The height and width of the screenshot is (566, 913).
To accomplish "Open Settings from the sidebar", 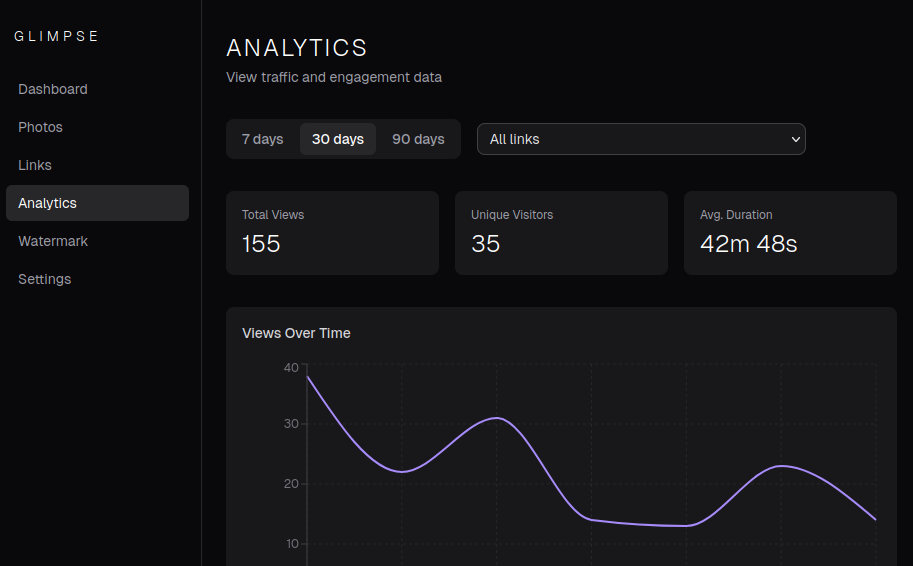I will click(x=45, y=279).
